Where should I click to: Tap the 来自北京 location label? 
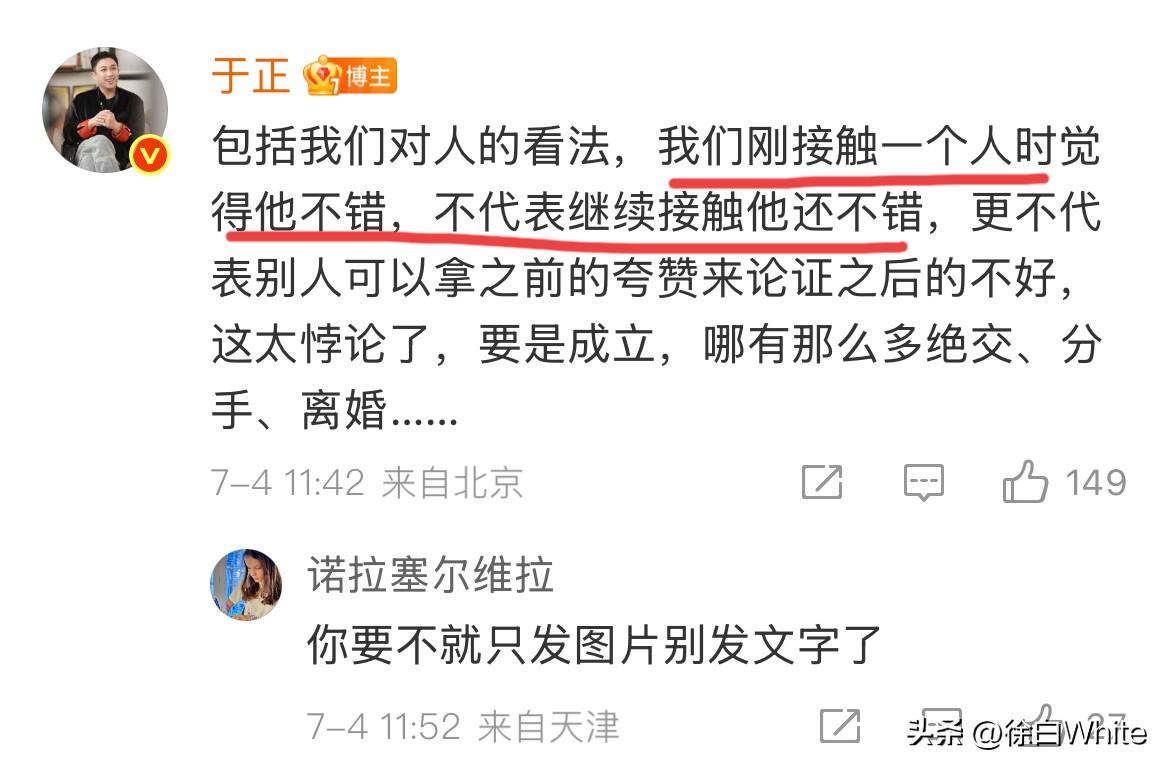coord(453,483)
